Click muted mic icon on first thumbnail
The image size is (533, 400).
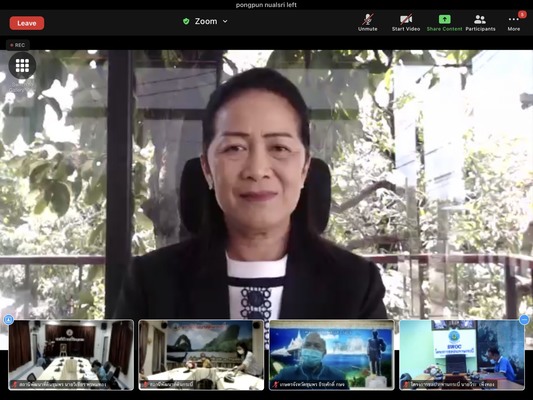coord(15,384)
